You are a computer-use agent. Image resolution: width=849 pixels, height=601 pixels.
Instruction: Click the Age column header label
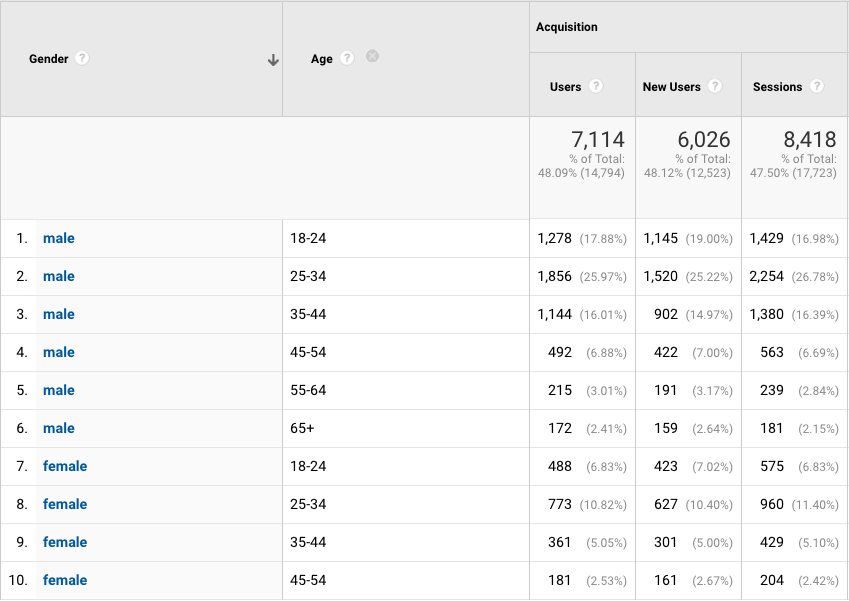coord(321,59)
